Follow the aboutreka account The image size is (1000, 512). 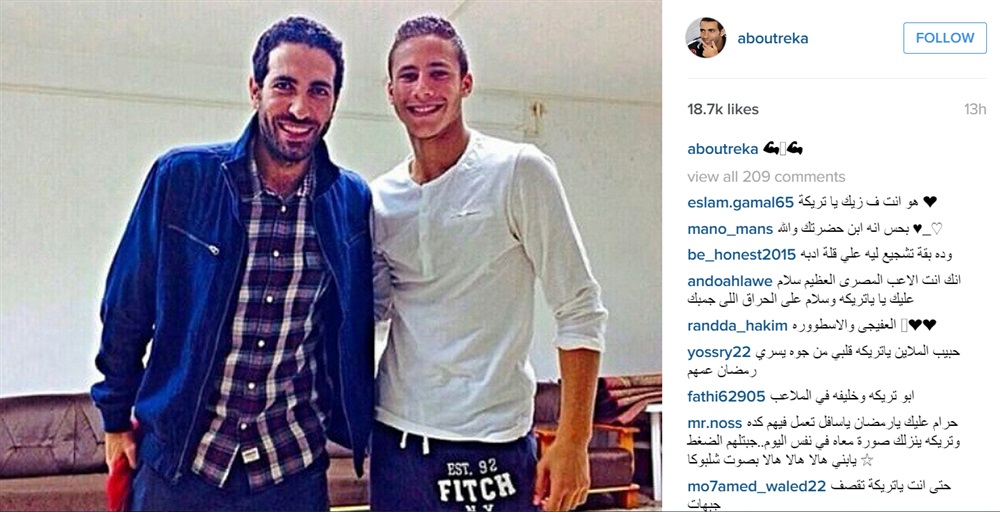[945, 38]
